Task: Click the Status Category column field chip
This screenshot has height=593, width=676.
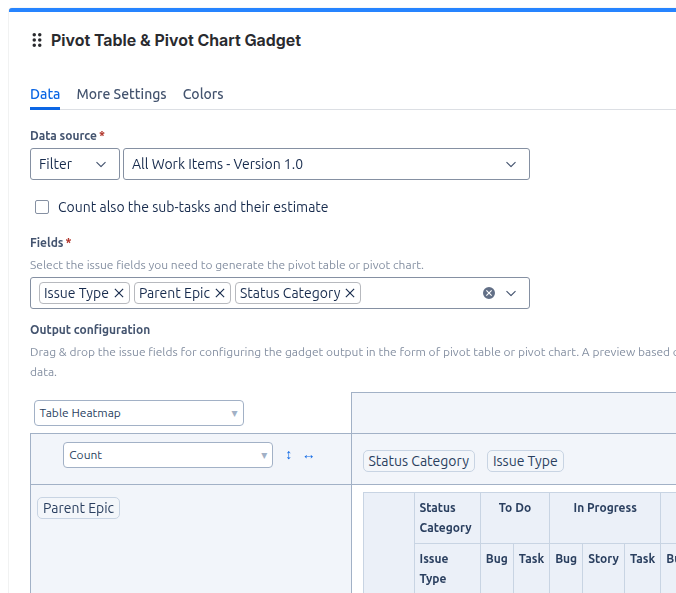Action: click(418, 461)
